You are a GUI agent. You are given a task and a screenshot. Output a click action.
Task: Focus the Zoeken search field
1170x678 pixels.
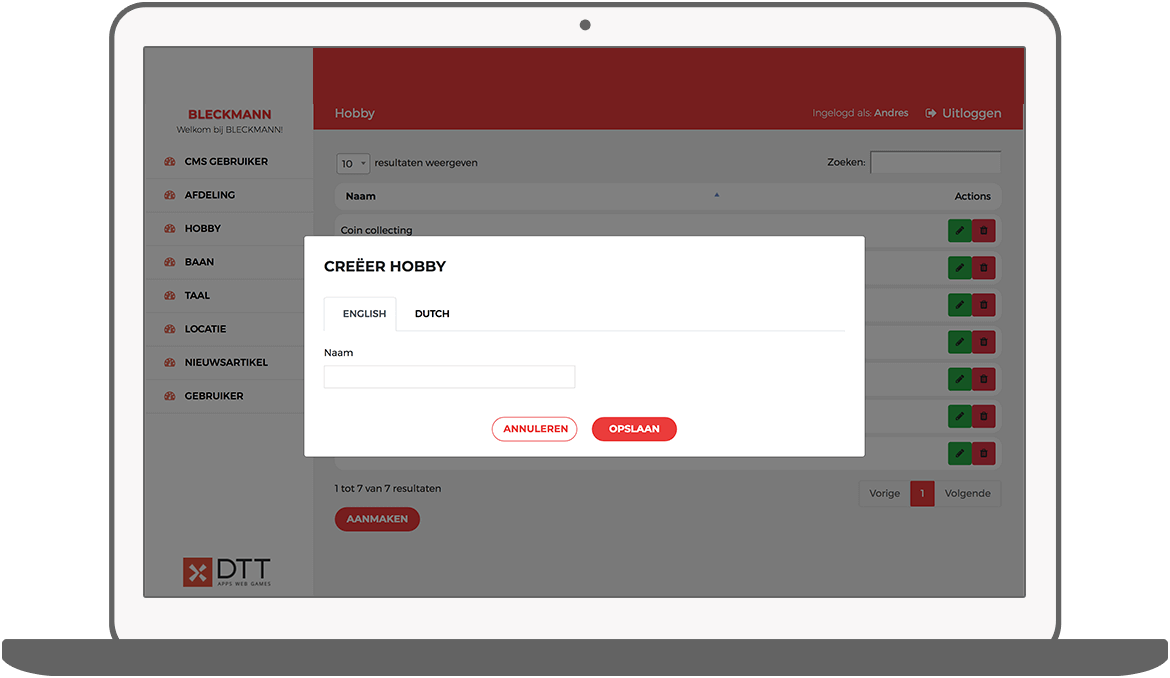935,163
